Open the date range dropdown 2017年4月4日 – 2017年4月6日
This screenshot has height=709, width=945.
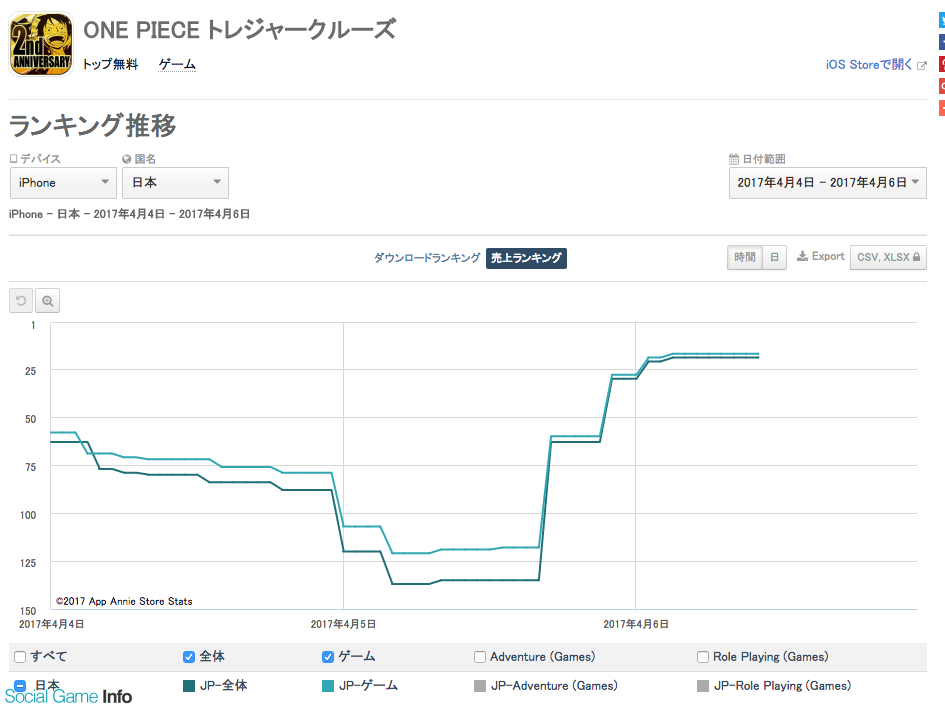(827, 183)
